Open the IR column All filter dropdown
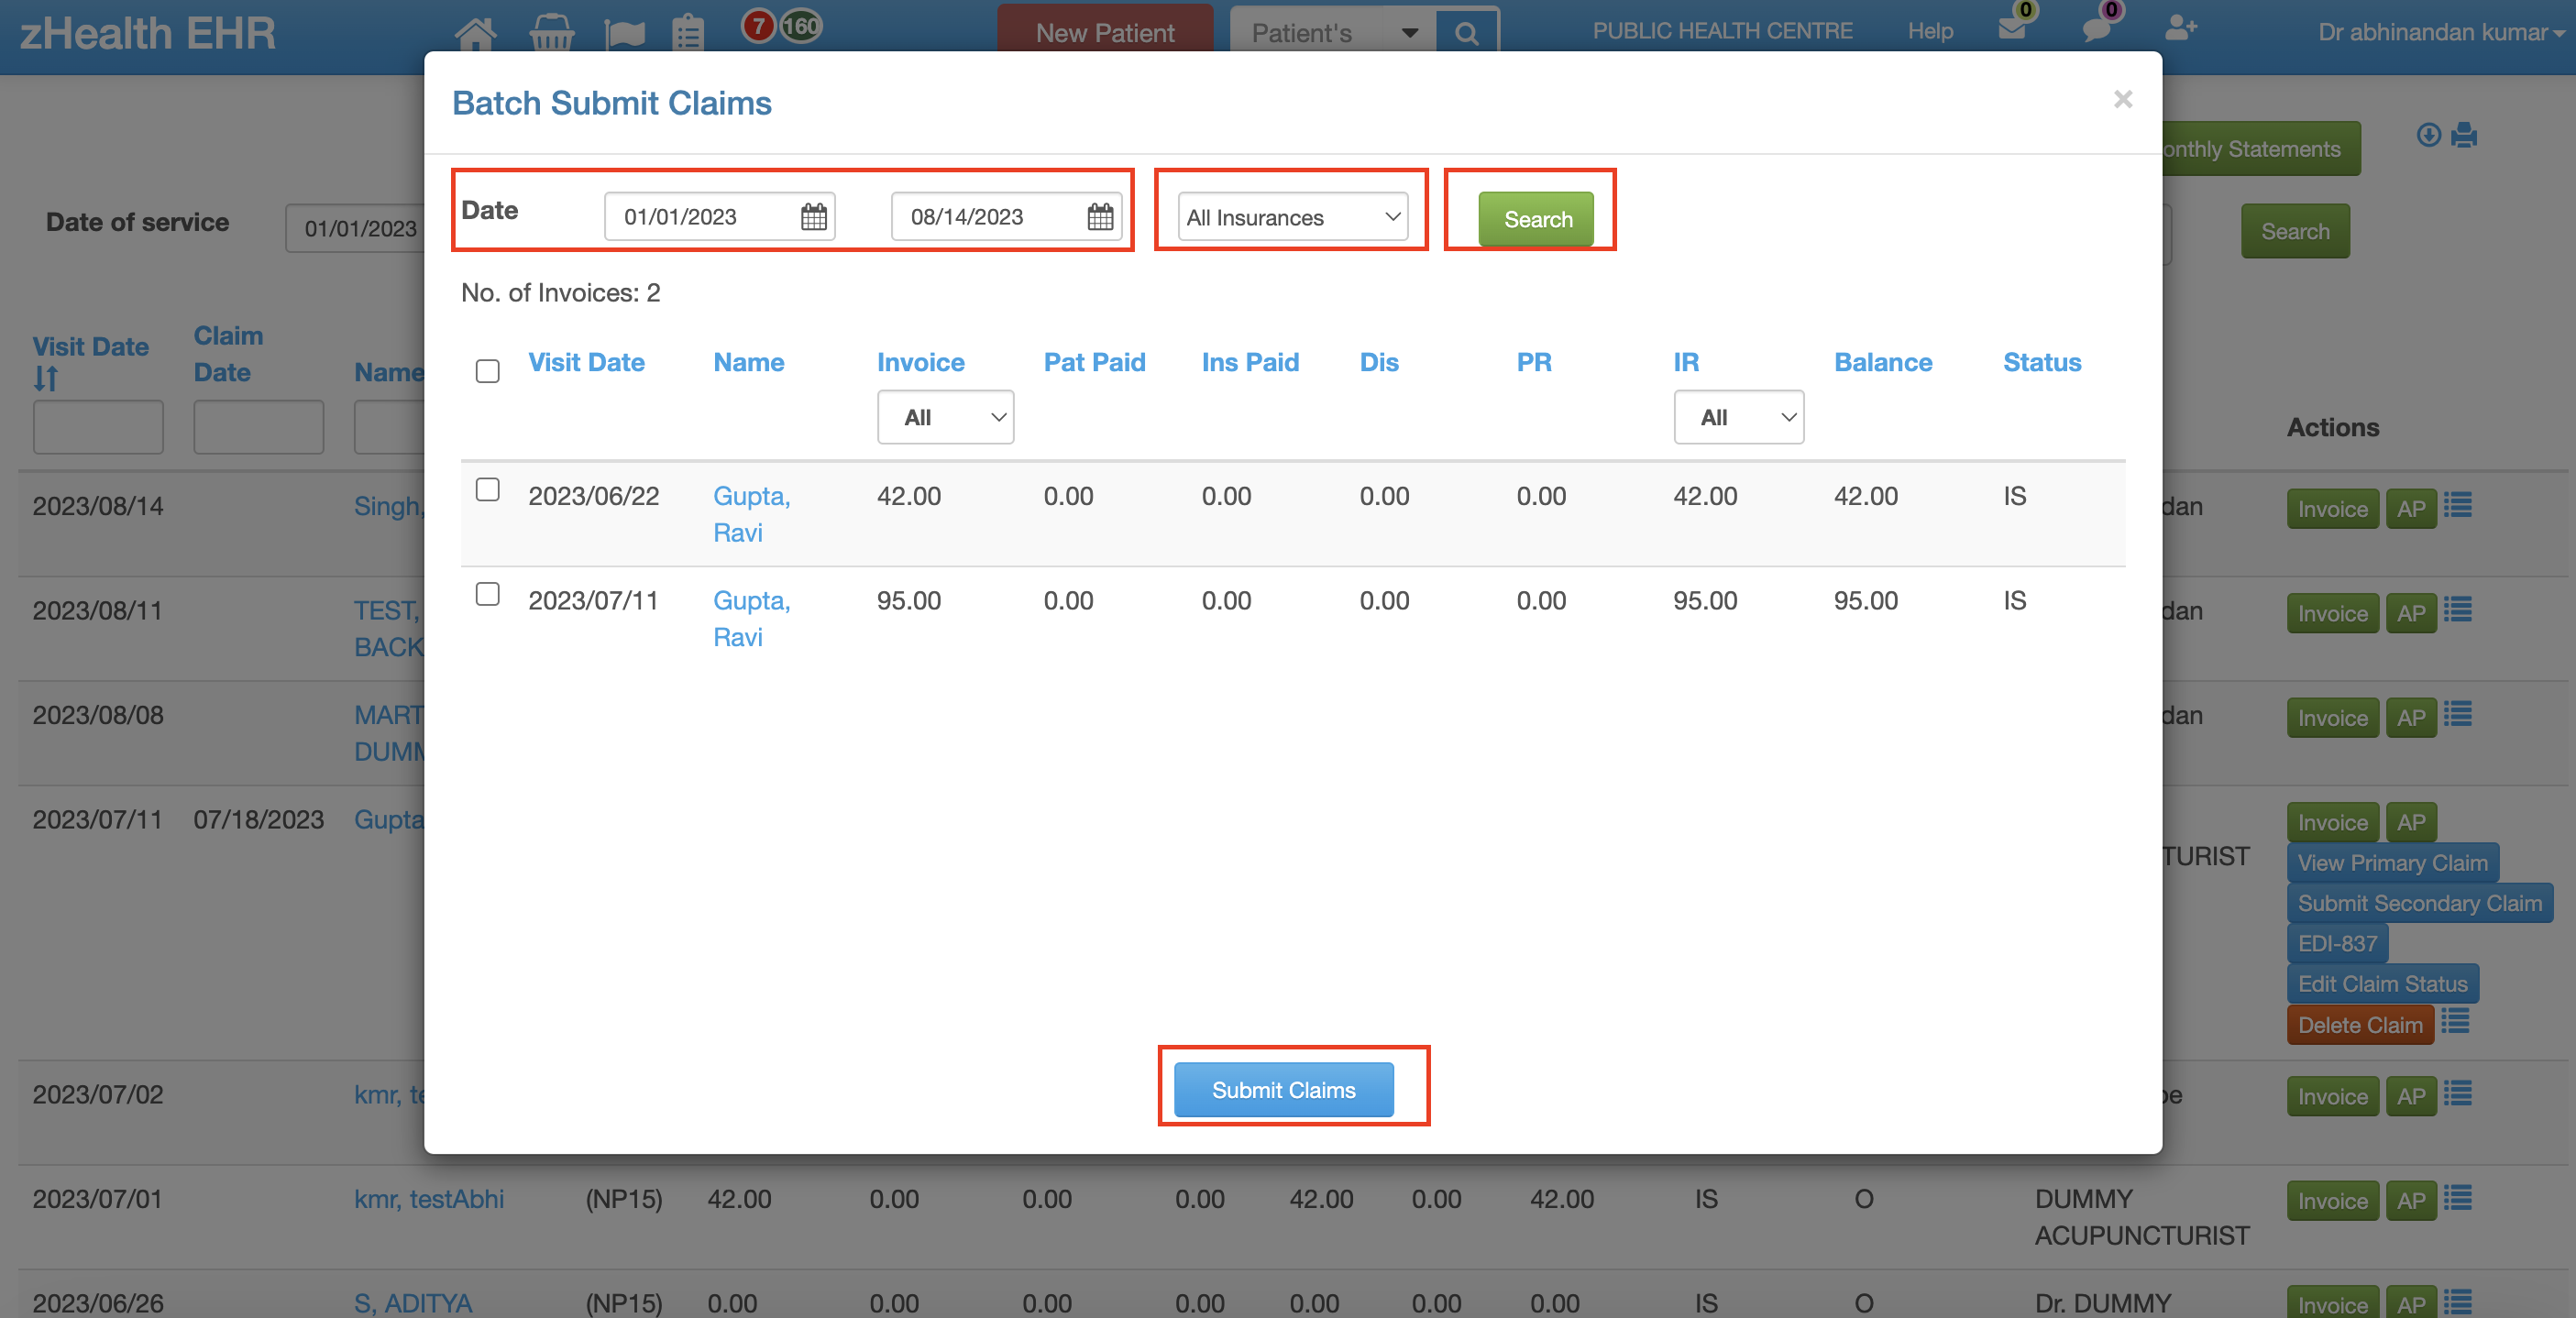 coord(1738,417)
